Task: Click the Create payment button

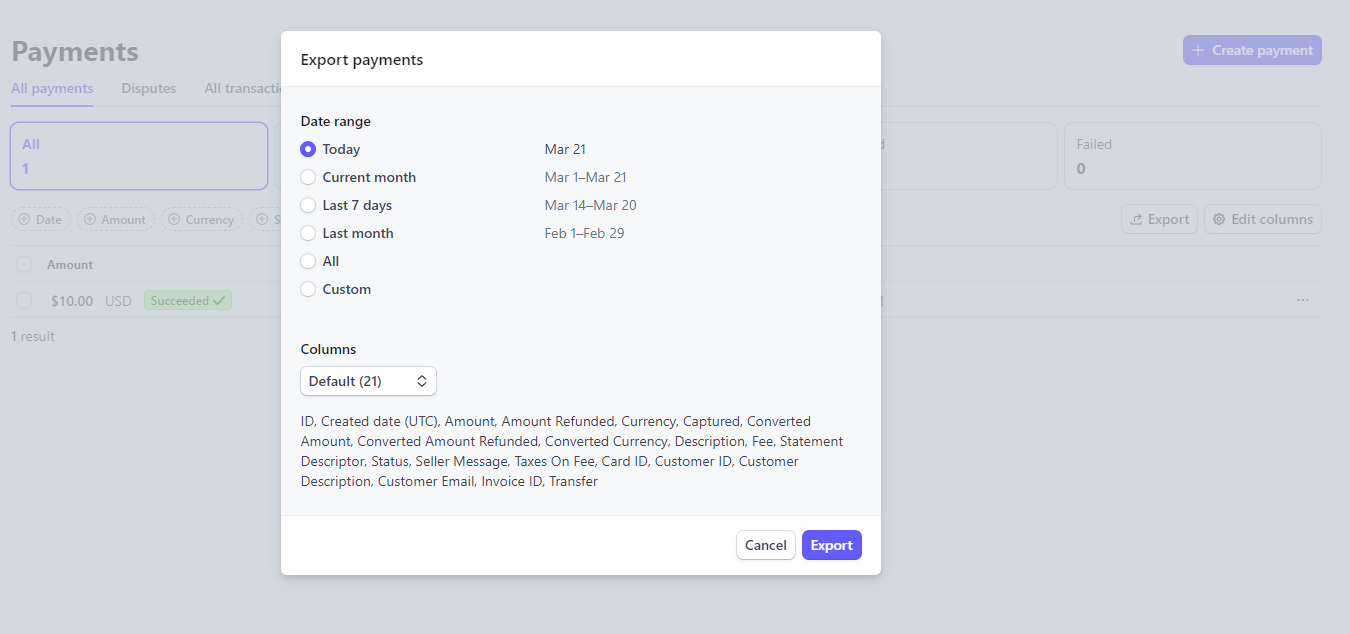Action: click(x=1252, y=50)
